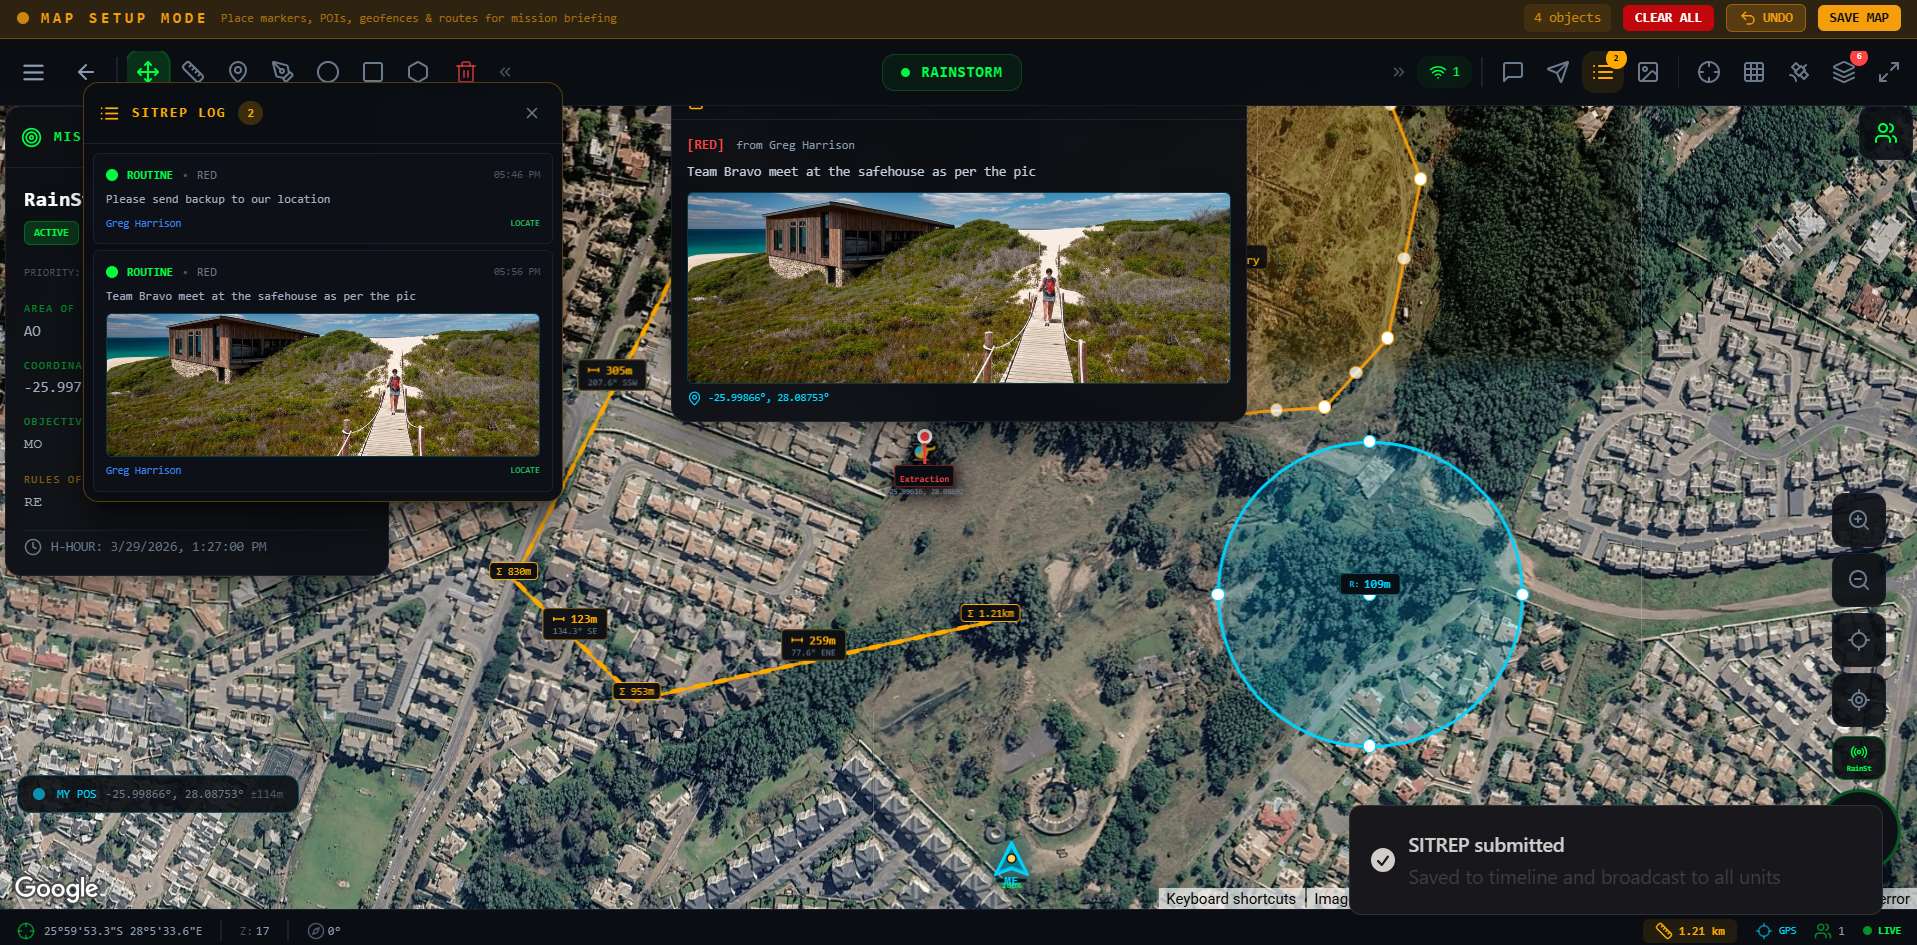Close the SITREP LOG panel
The width and height of the screenshot is (1917, 945).
point(532,113)
